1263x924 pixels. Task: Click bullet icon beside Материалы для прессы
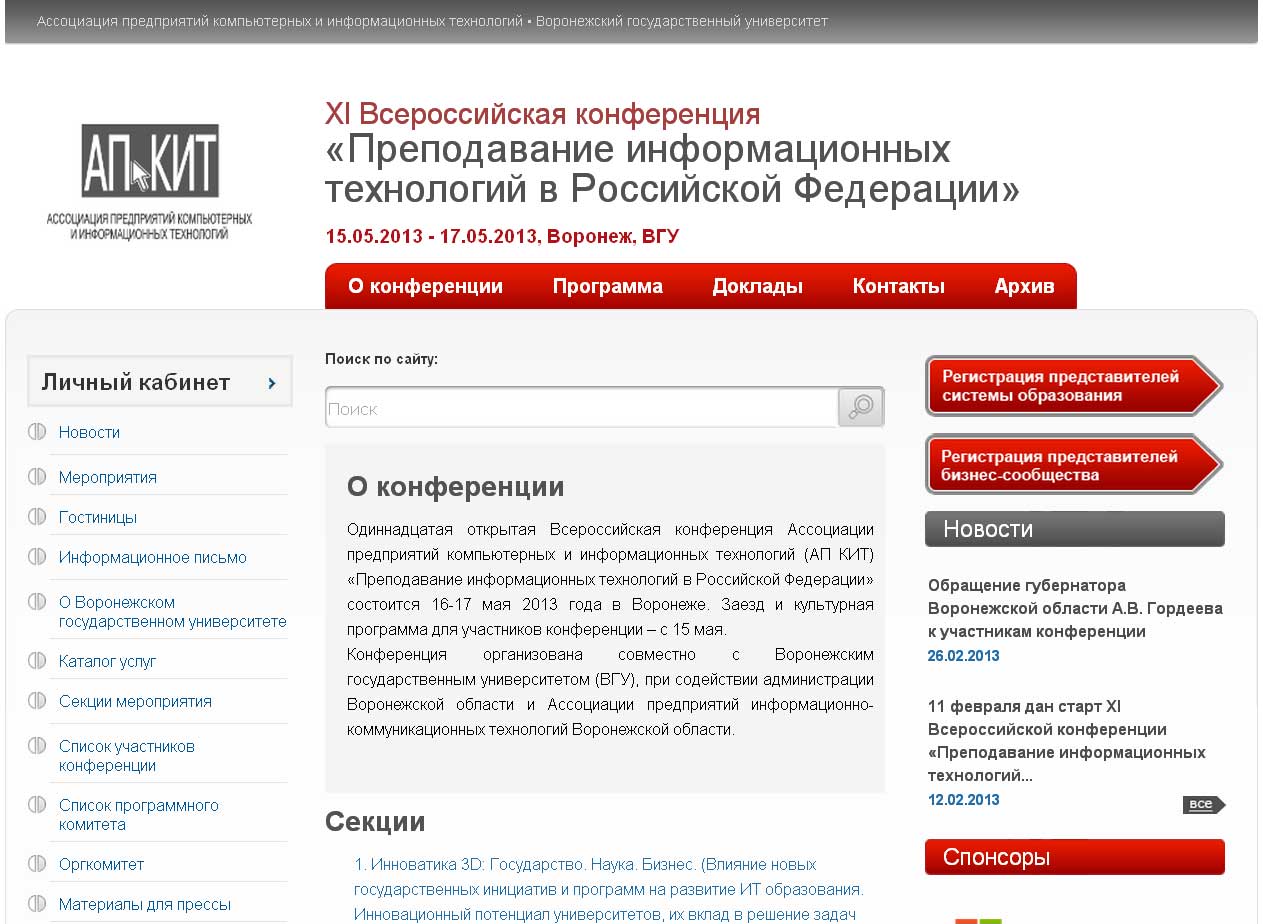(x=37, y=903)
